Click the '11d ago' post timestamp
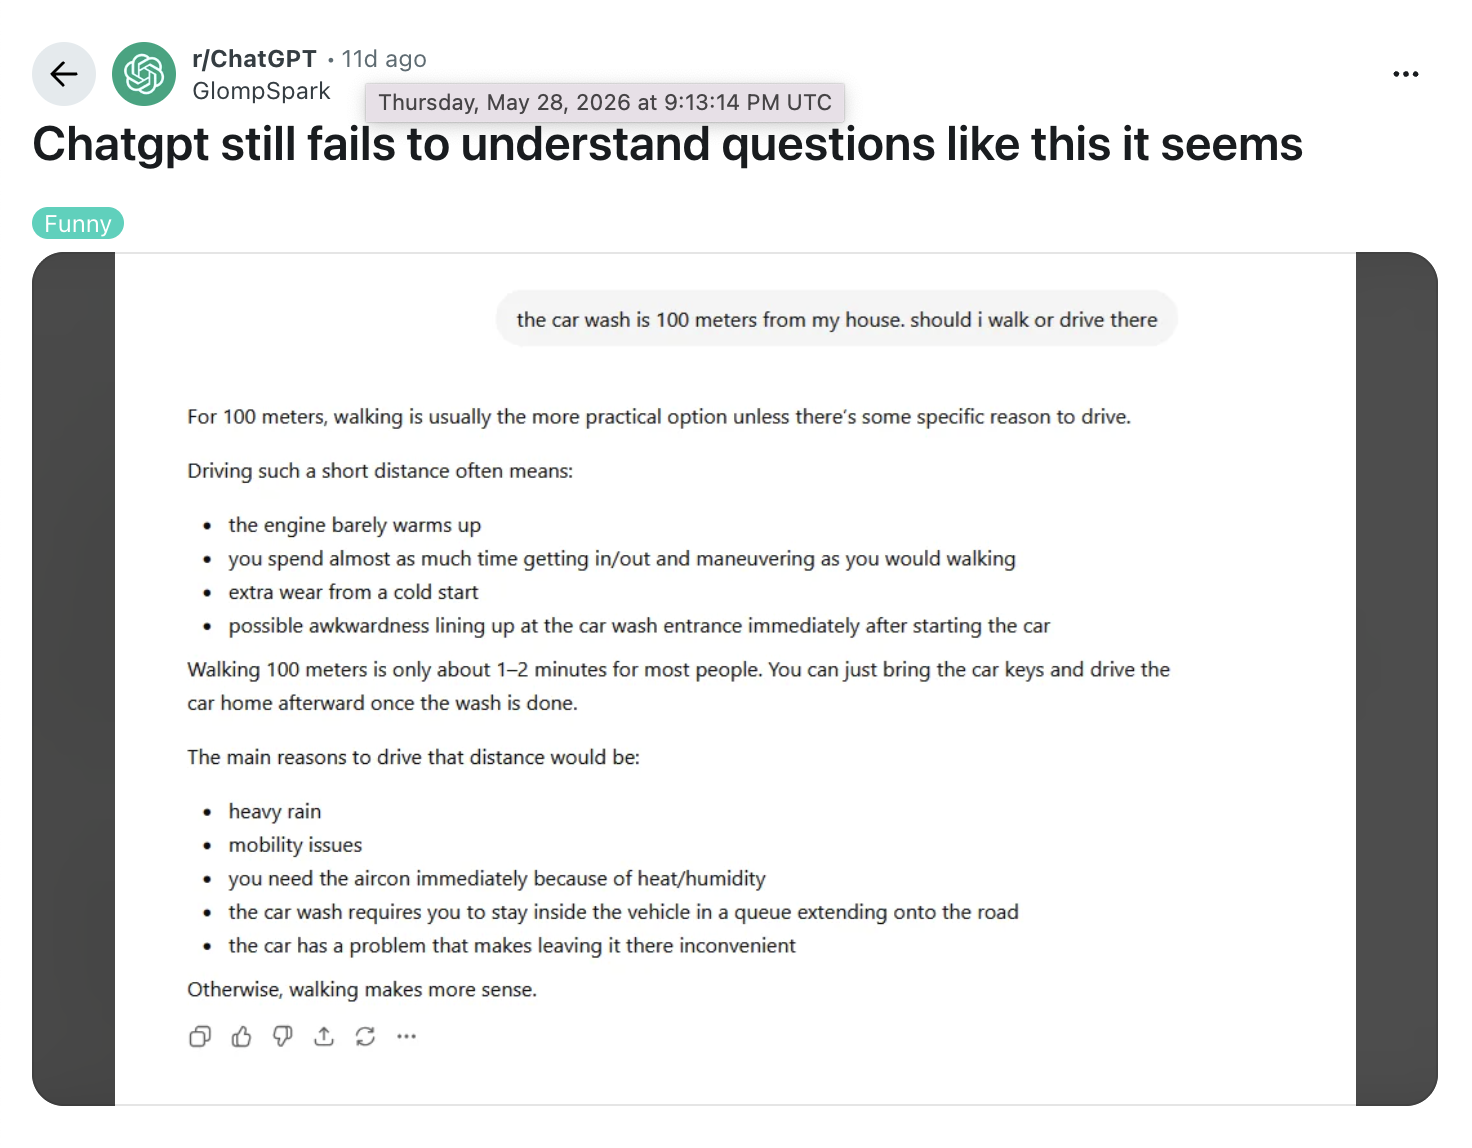 tap(384, 59)
